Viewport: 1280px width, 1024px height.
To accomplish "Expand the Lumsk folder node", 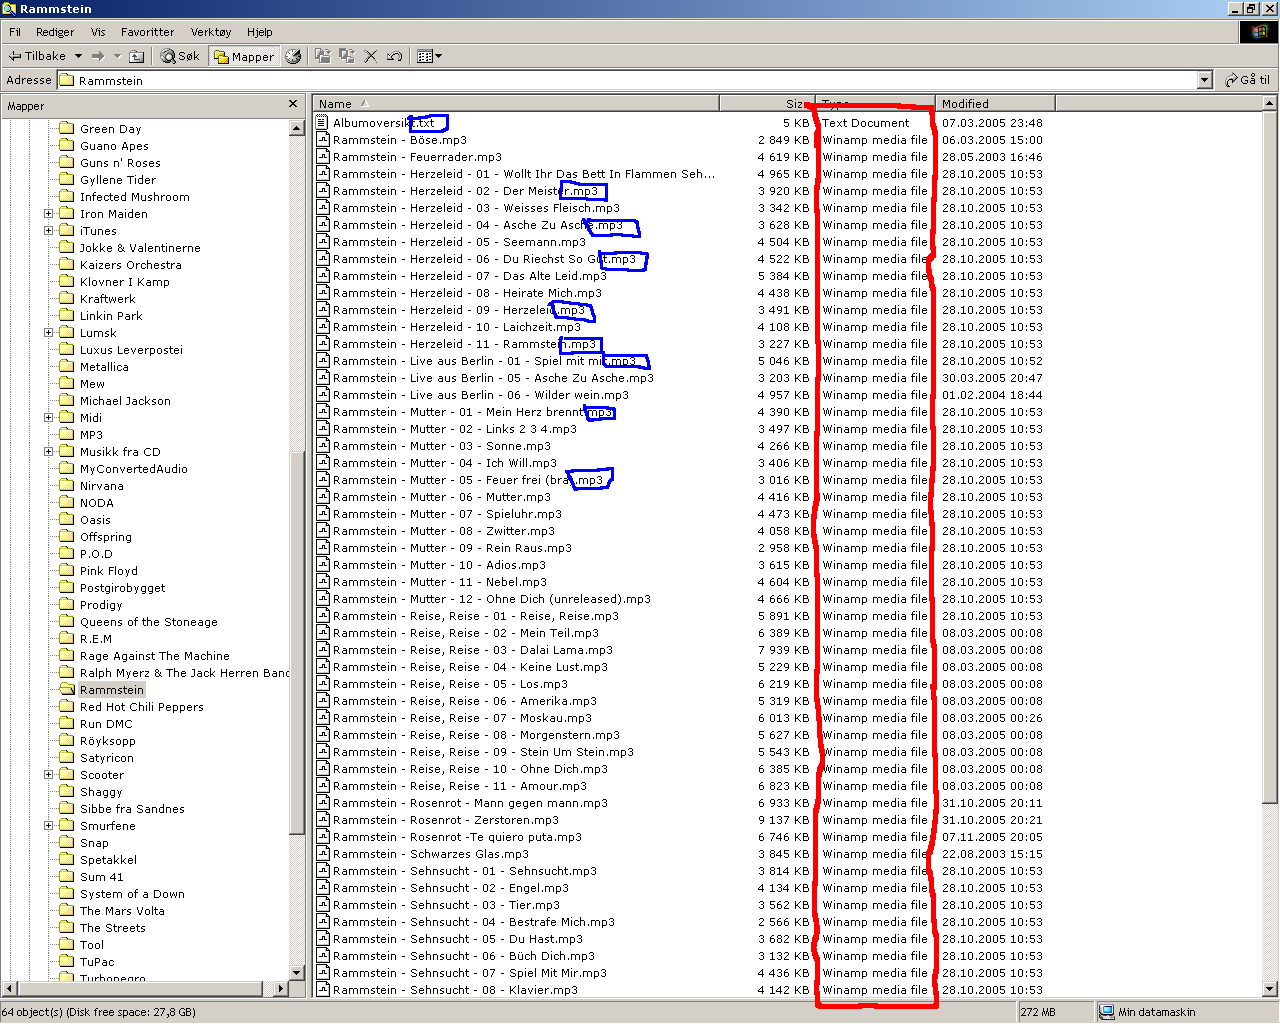I will [x=48, y=332].
